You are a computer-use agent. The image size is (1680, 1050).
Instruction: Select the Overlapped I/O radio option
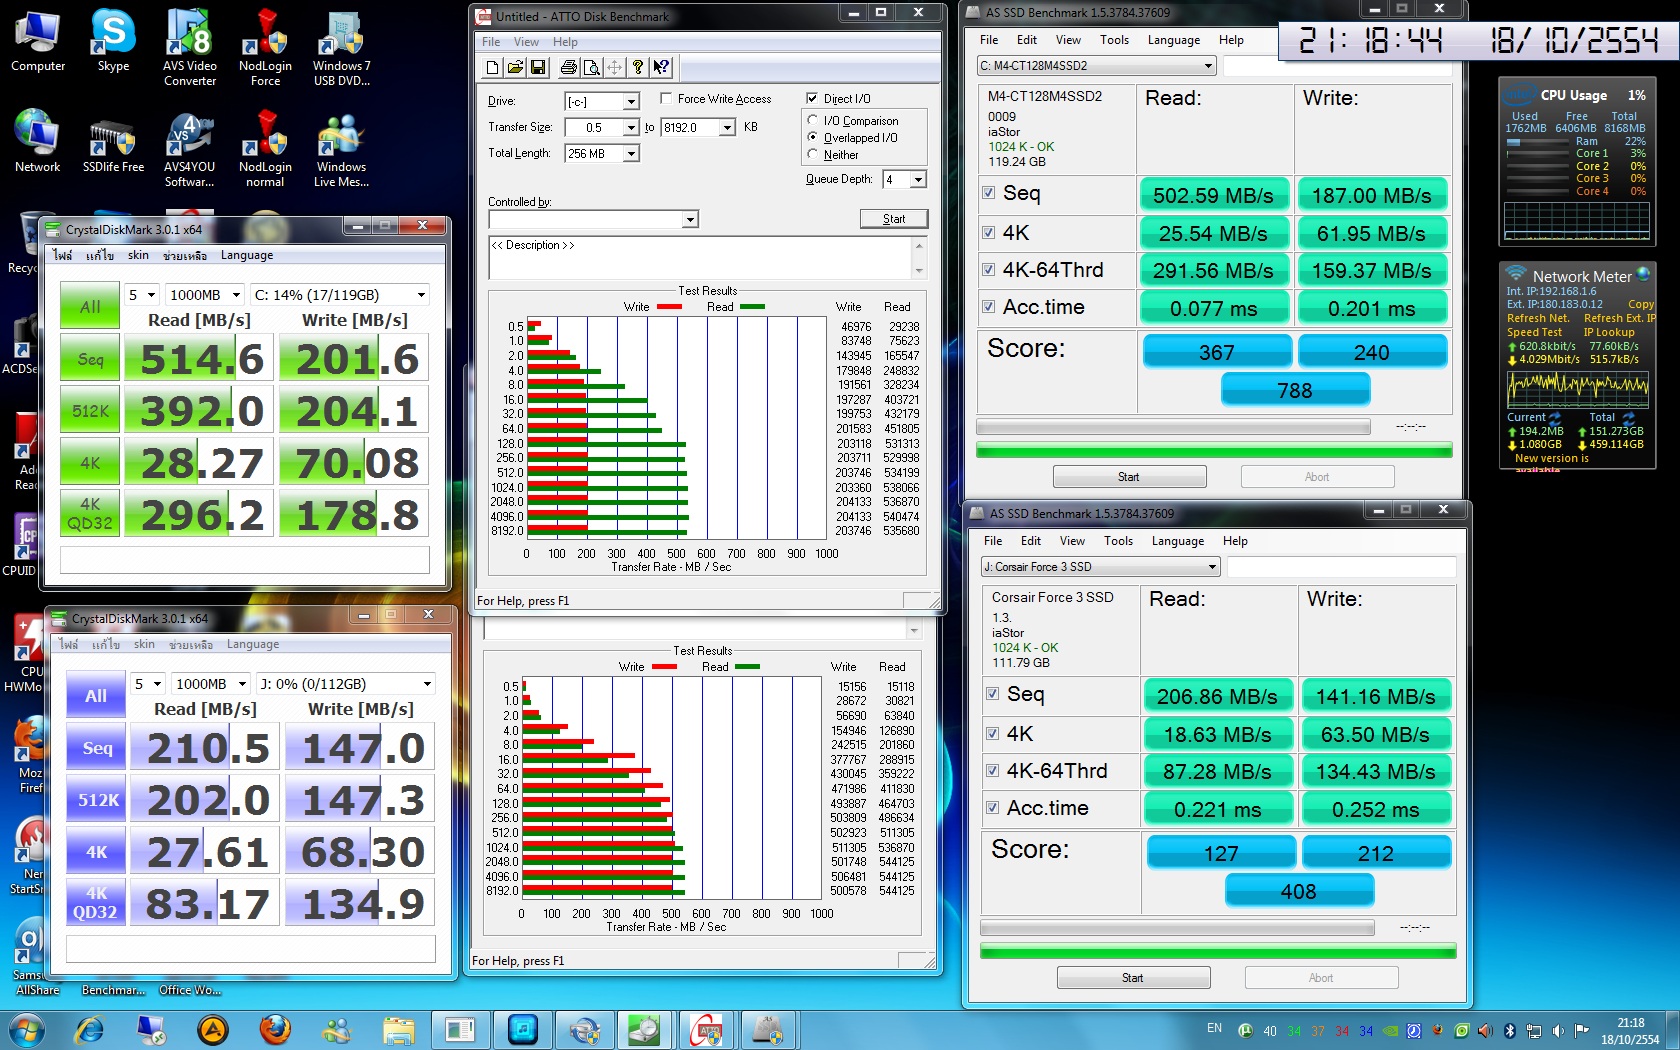click(x=813, y=137)
